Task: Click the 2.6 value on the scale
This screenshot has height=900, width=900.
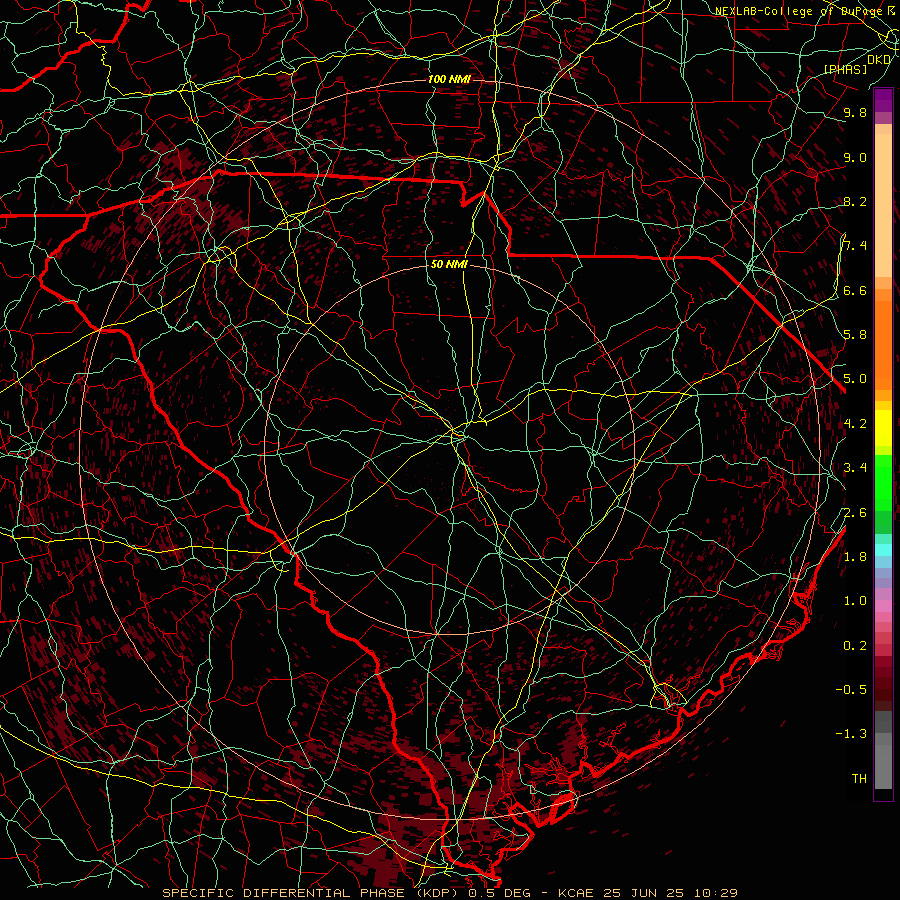Action: [x=855, y=513]
